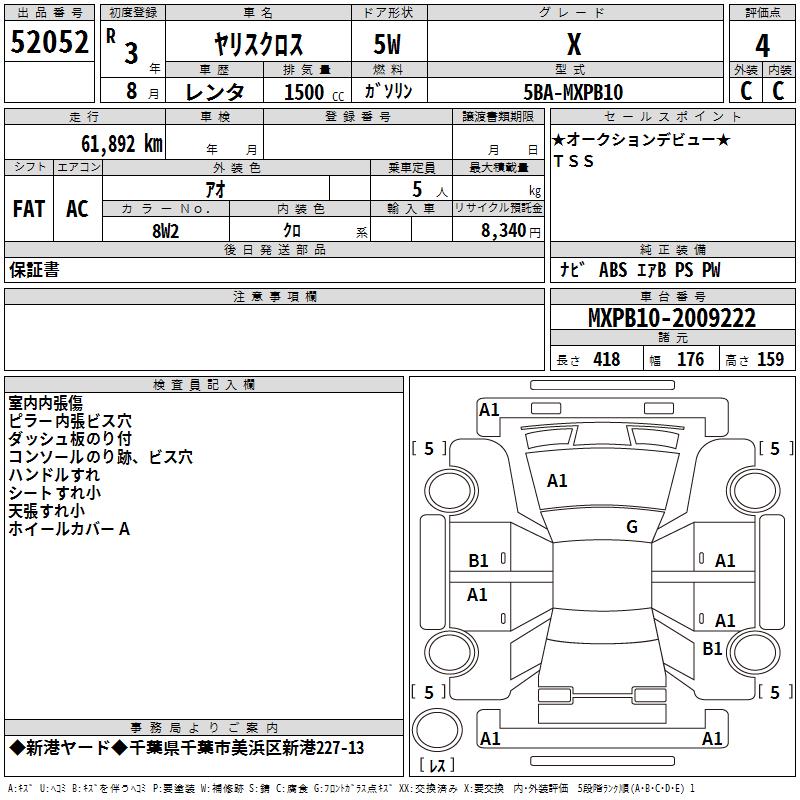Click inspector note ピラー内張ビス穴

coord(70,421)
